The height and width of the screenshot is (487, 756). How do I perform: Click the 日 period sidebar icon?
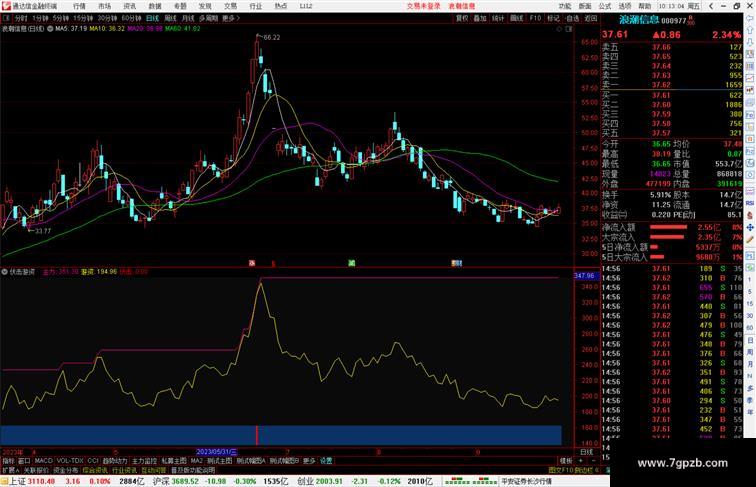(x=750, y=340)
